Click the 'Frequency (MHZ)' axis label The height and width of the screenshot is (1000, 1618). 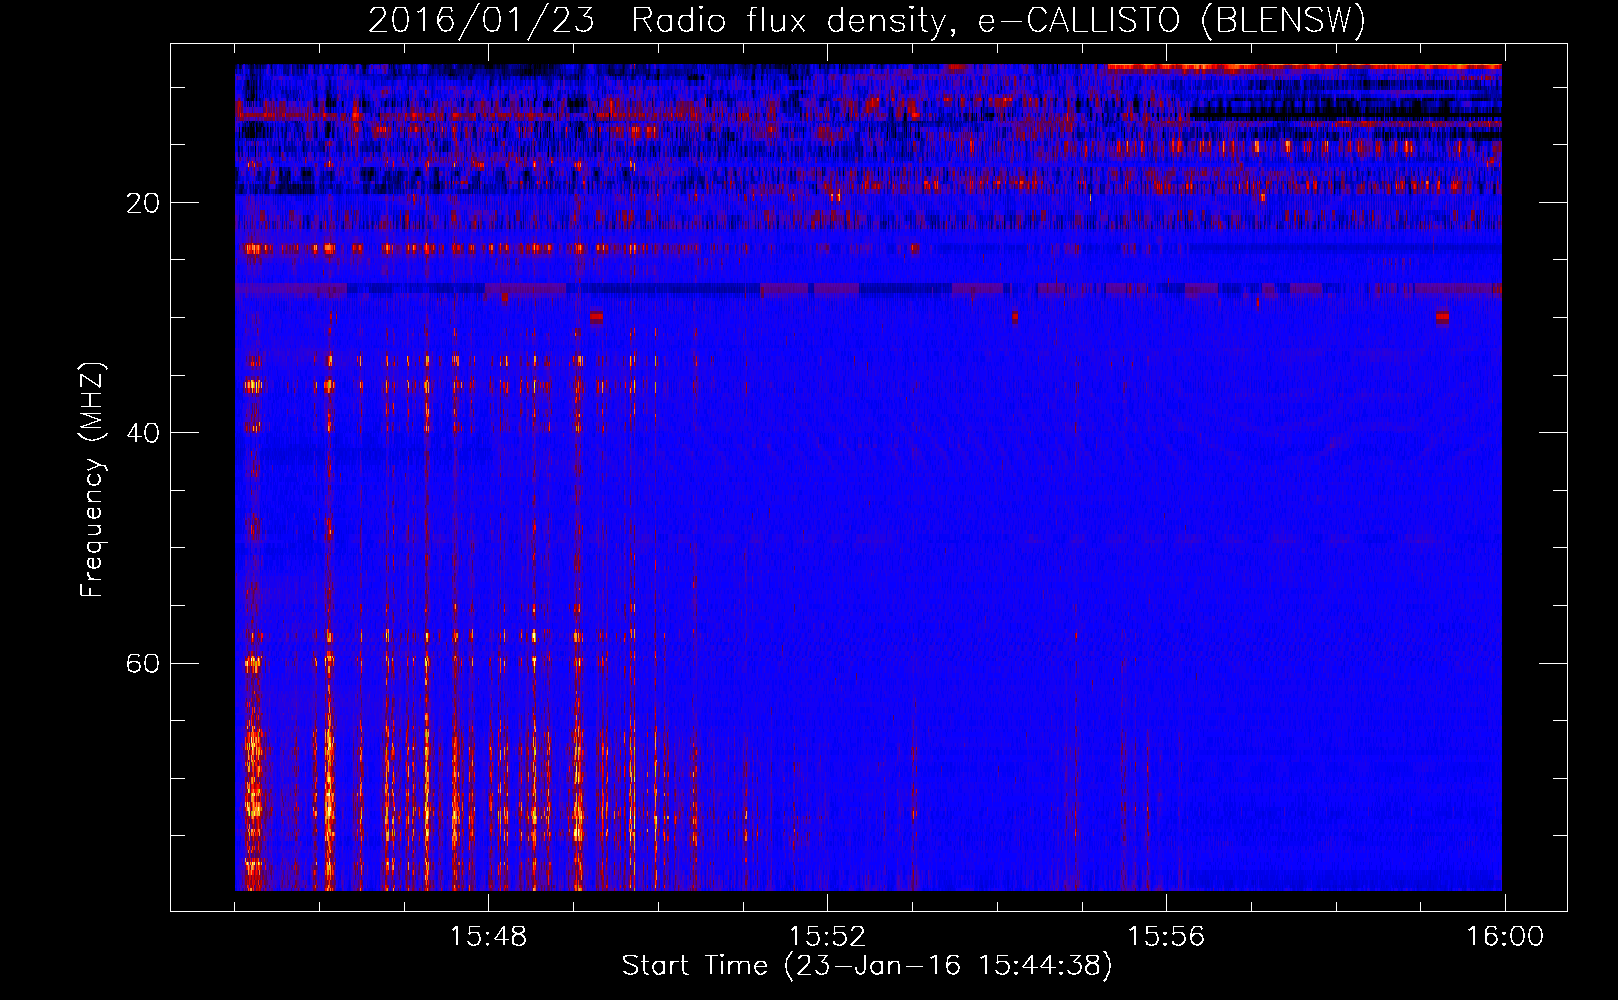(92, 480)
